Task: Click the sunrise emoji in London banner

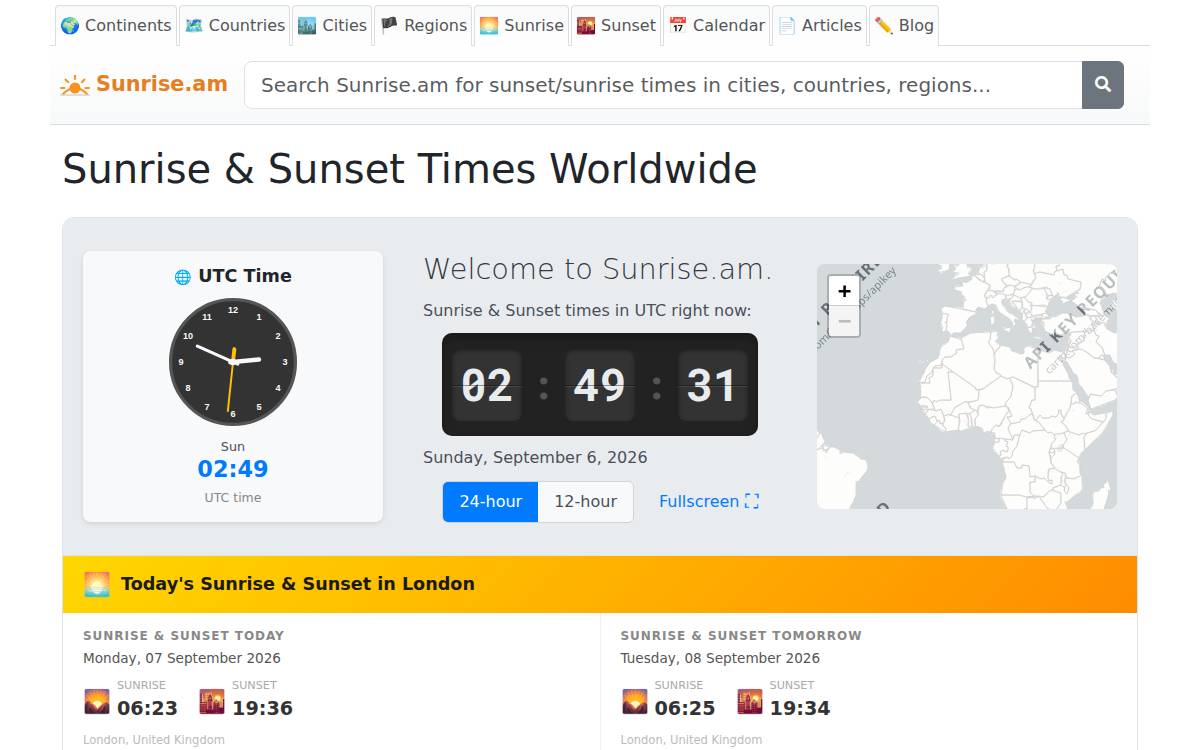Action: pos(97,584)
